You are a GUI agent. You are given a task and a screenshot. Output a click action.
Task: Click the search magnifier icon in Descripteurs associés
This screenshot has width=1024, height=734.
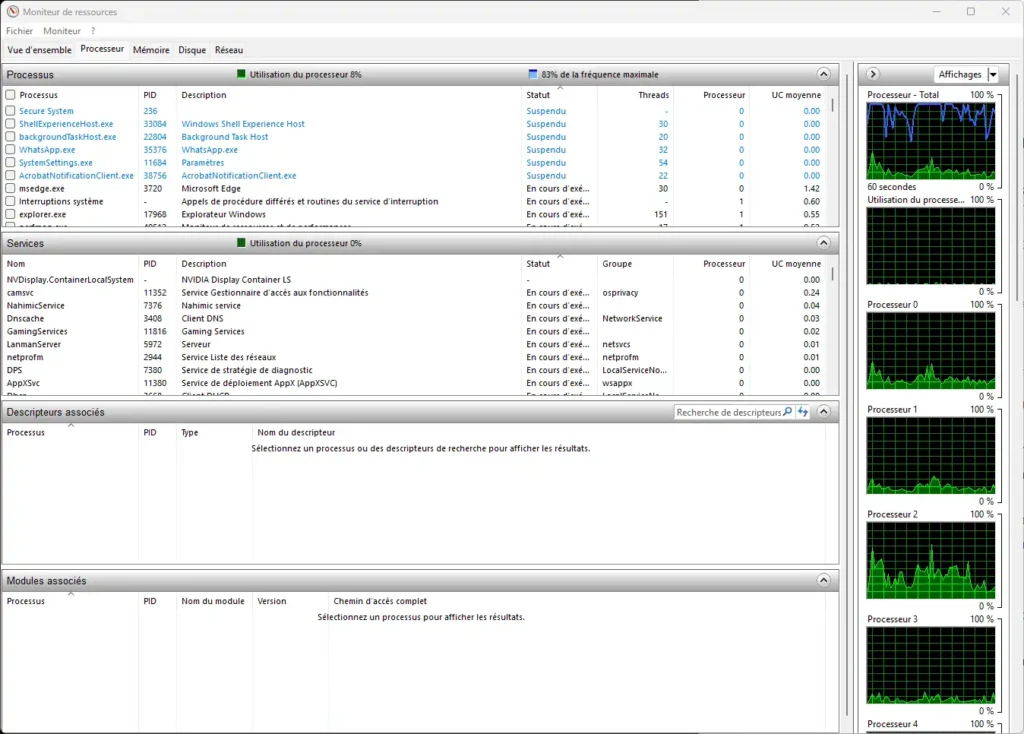click(x=788, y=412)
